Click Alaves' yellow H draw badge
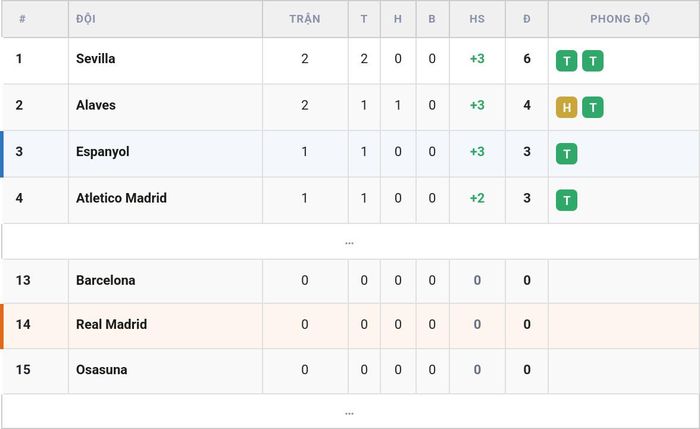The height and width of the screenshot is (429, 700). point(567,107)
